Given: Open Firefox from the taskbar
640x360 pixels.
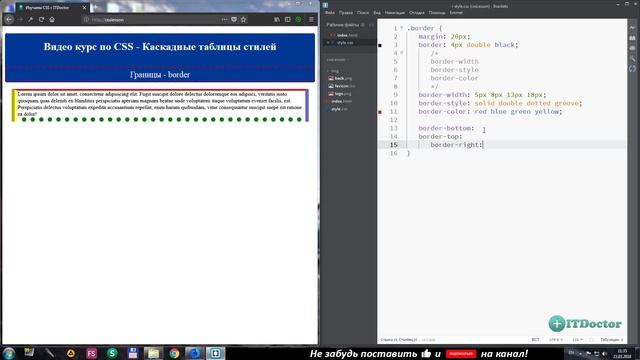Looking at the screenshot, I should point(195,353).
